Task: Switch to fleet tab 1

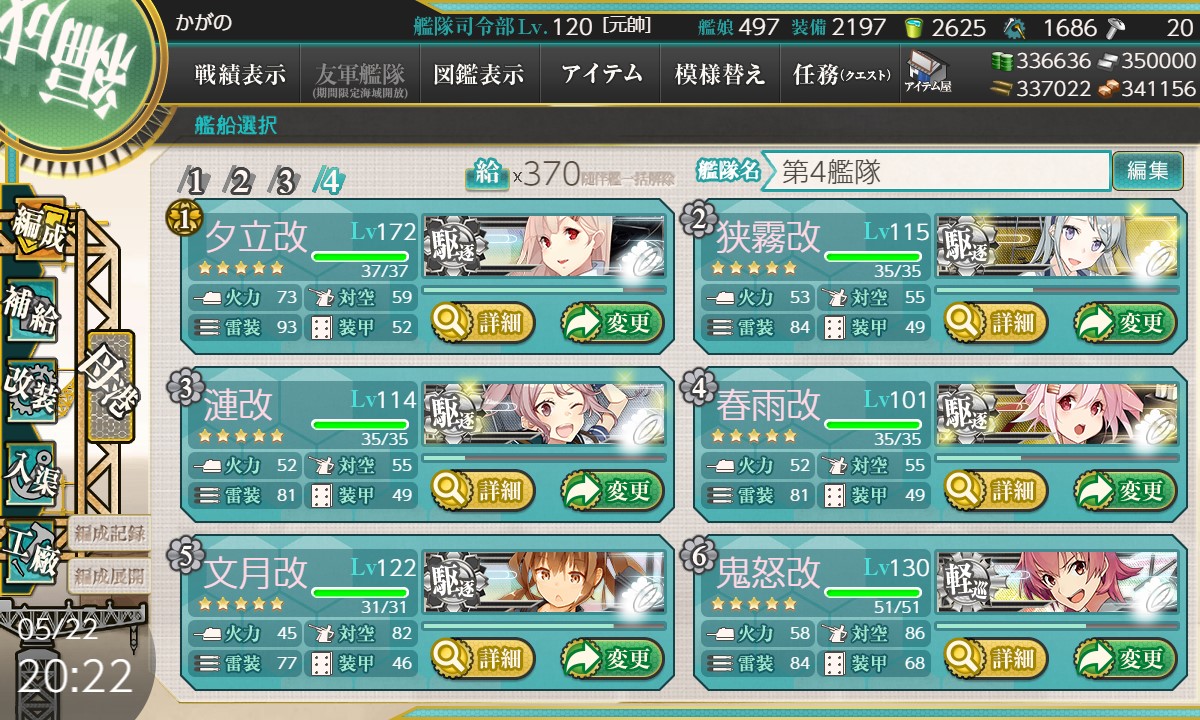Action: (x=197, y=181)
